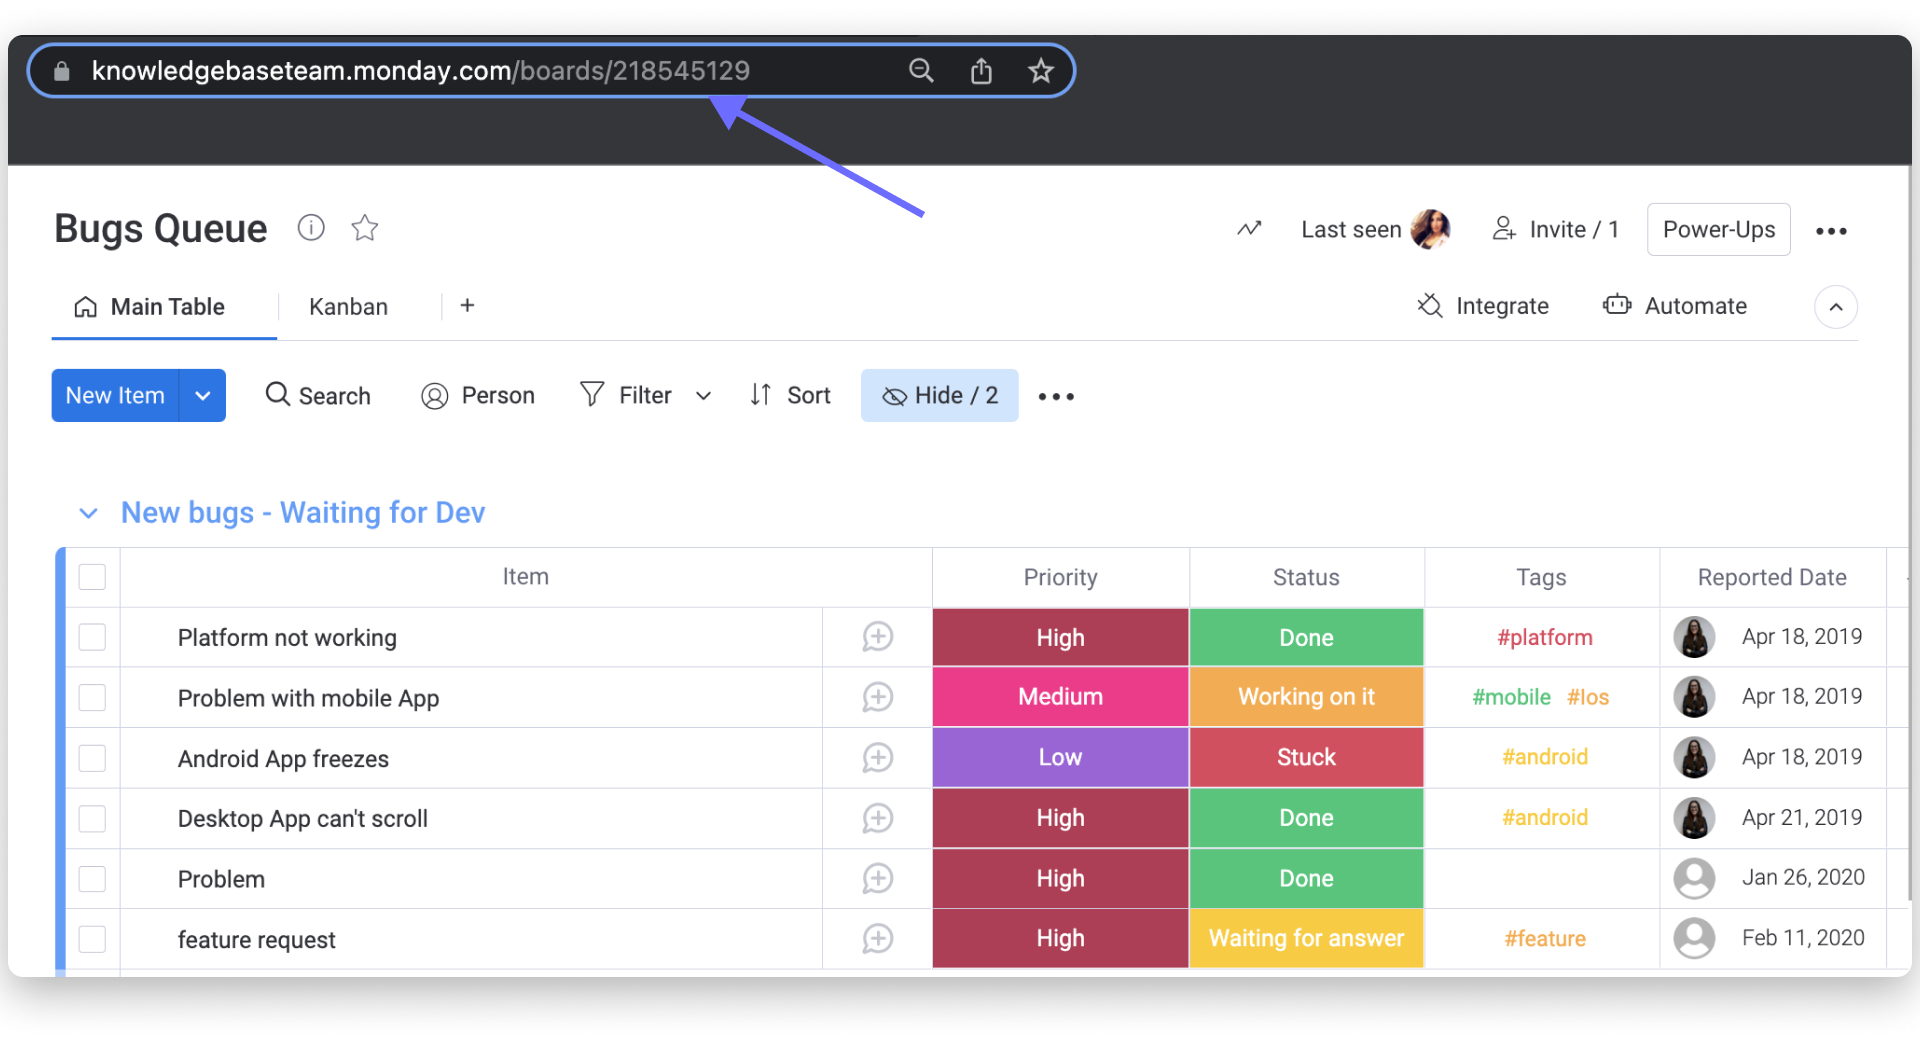Click the Integrate button
The width and height of the screenshot is (1920, 1042).
[x=1483, y=306]
